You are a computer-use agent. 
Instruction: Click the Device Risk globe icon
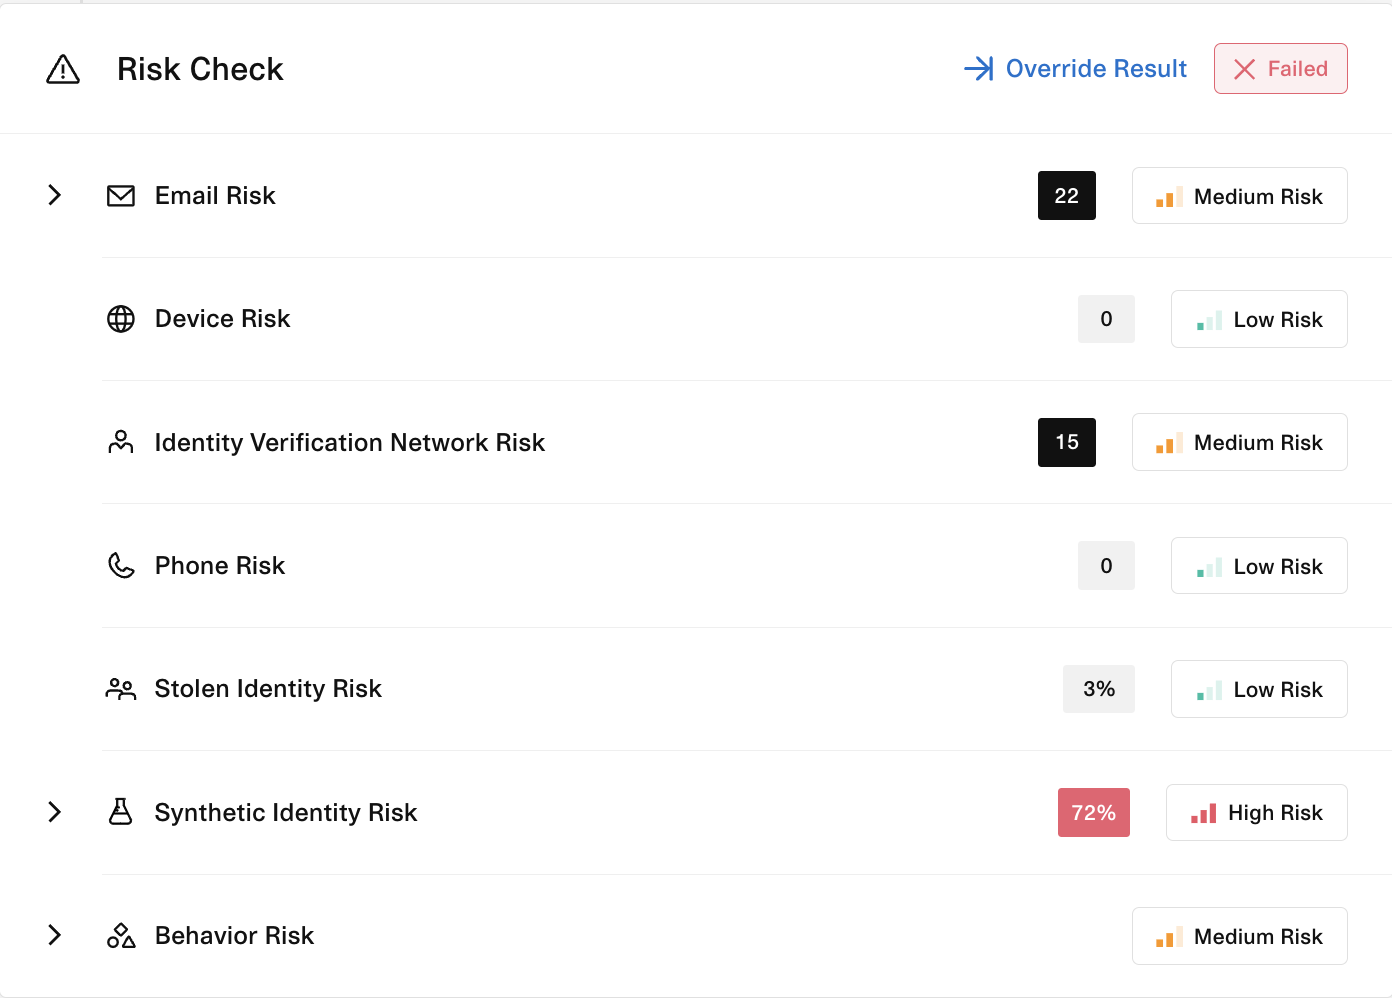point(121,319)
